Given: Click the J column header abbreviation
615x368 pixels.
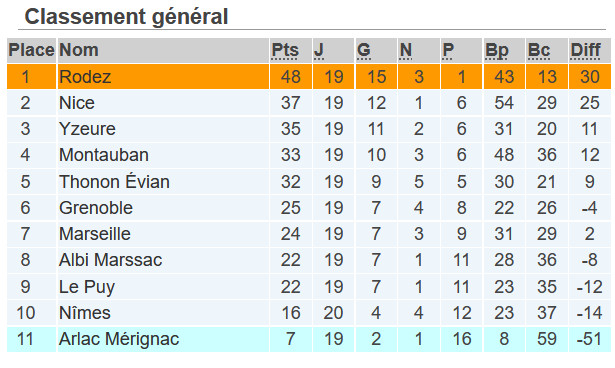Looking at the screenshot, I should pos(319,50).
